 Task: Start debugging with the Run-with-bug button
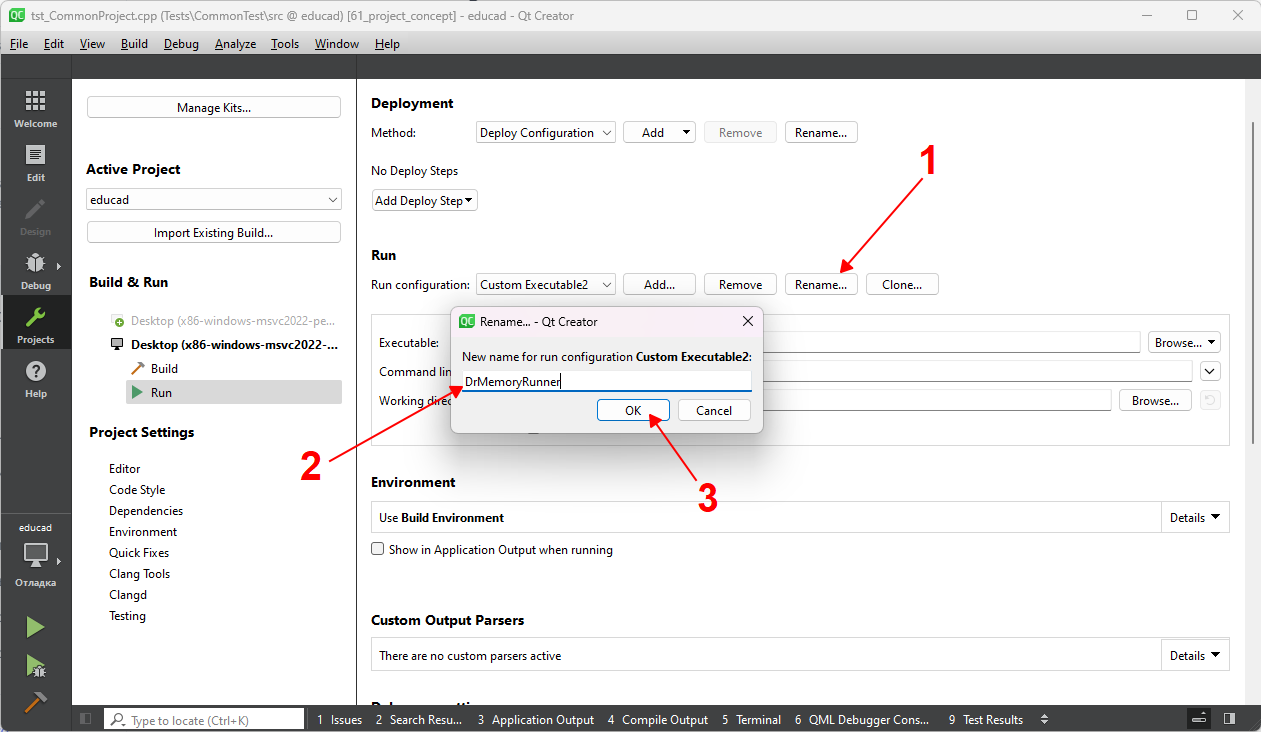(x=35, y=665)
